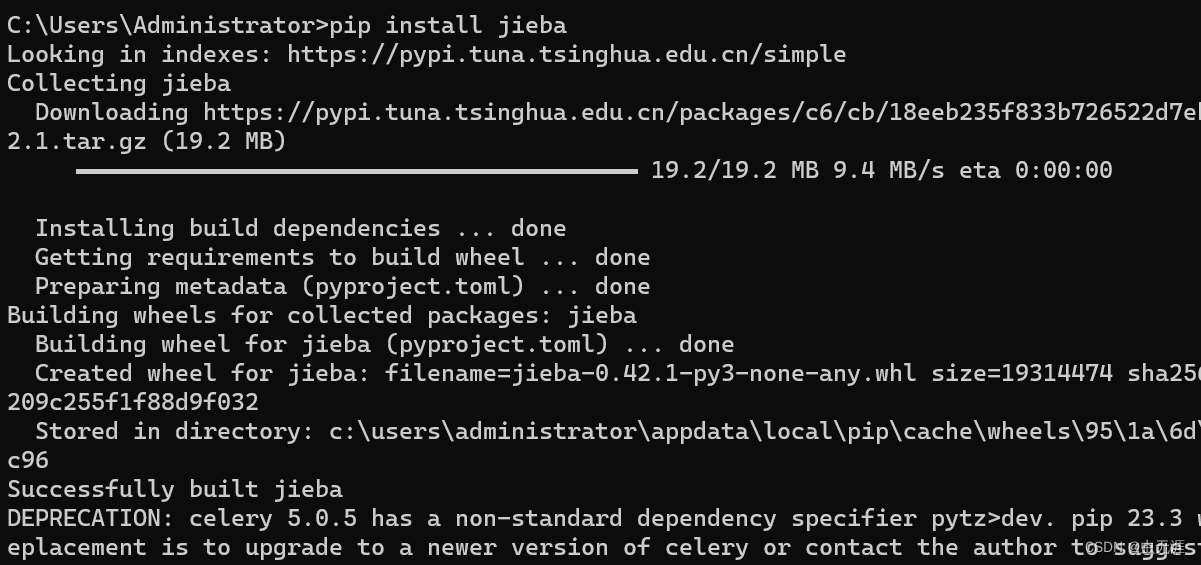Screen dimensions: 1201x565
Task: Click the download progress bar
Action: point(356,171)
